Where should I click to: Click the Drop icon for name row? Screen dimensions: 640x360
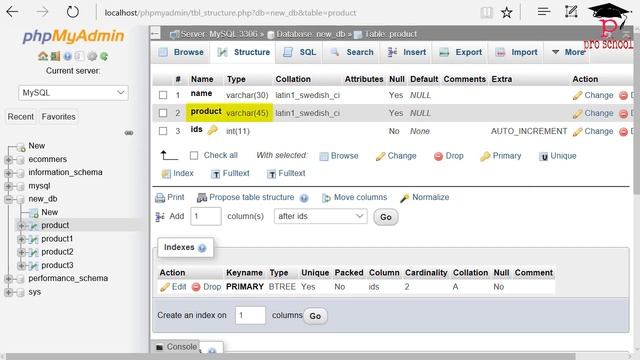[623, 96]
